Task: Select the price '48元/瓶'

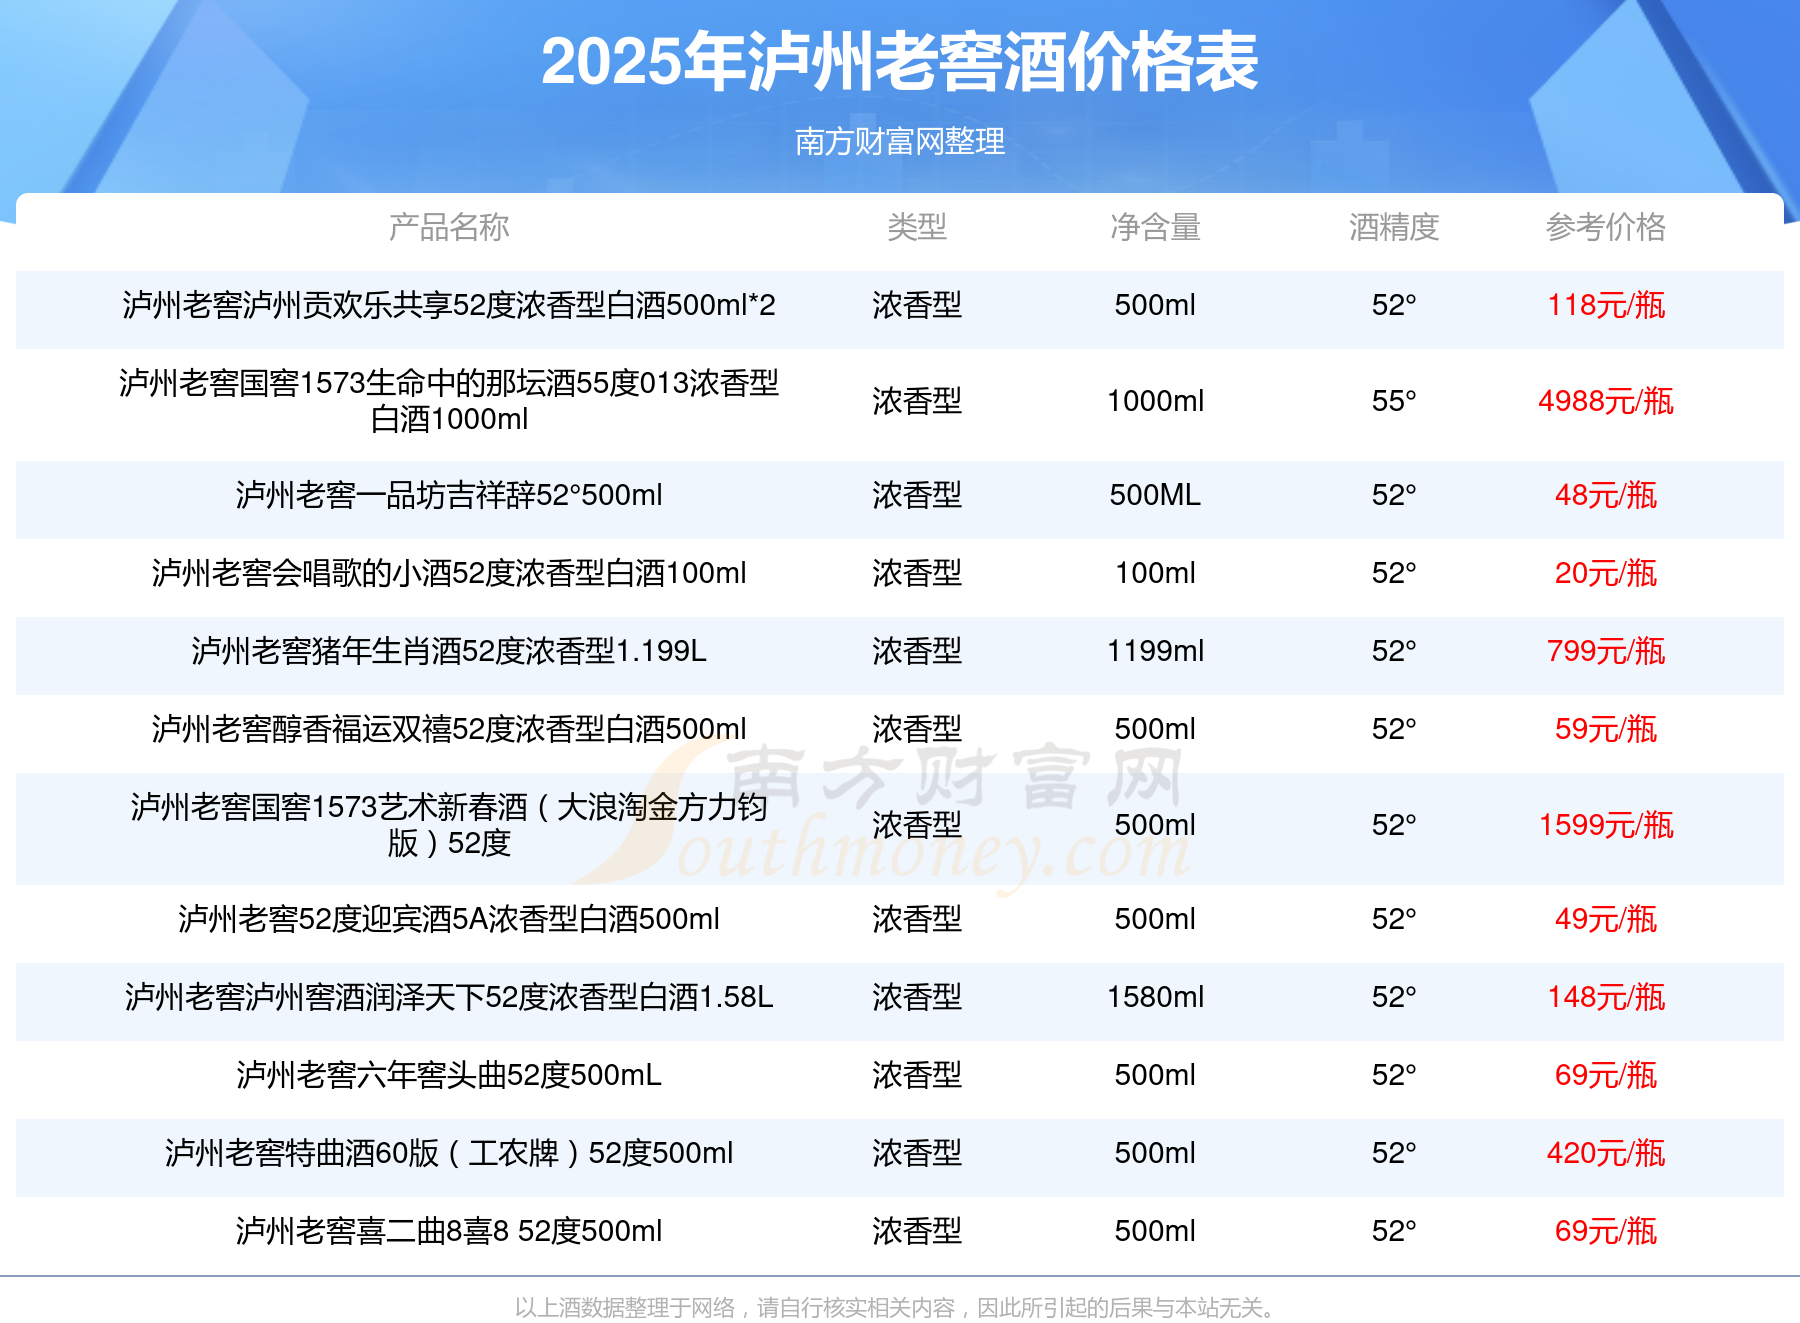Action: [1606, 495]
